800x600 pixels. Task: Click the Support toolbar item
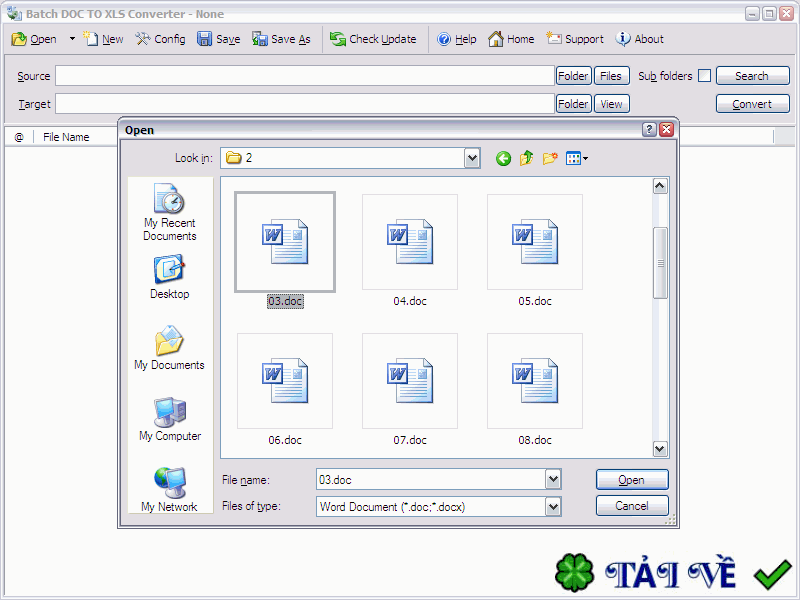pyautogui.click(x=575, y=39)
